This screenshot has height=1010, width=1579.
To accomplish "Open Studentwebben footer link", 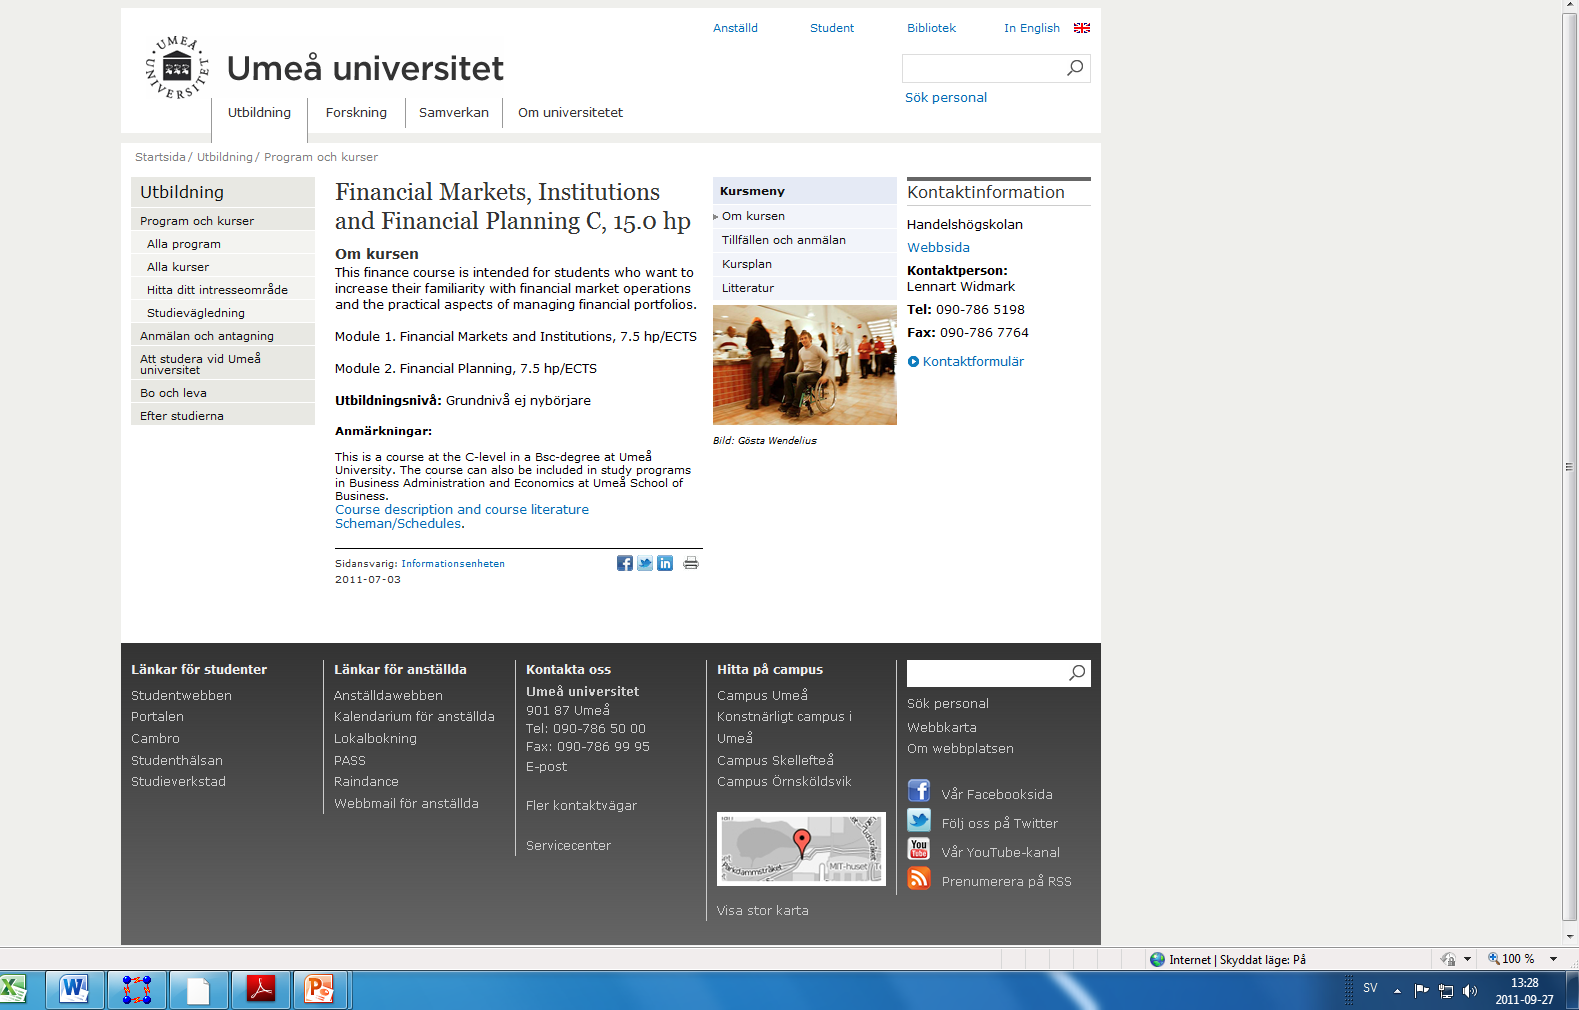I will coord(181,696).
